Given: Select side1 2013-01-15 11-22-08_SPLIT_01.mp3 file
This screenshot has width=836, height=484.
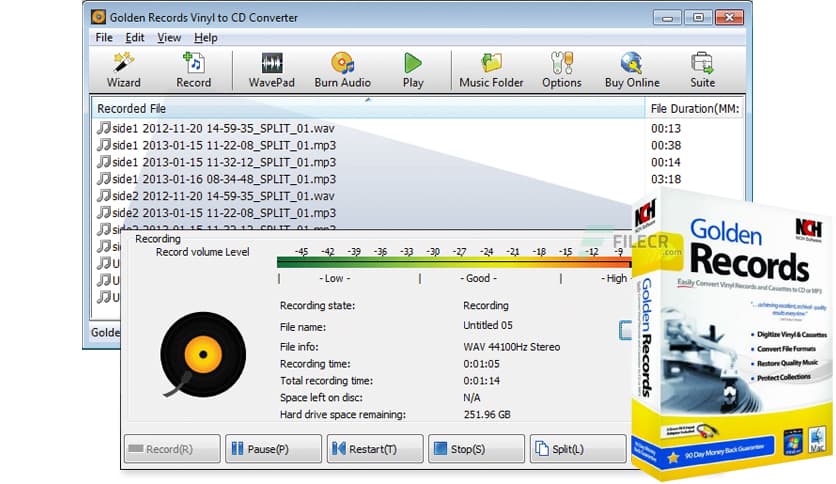Looking at the screenshot, I should (x=216, y=145).
